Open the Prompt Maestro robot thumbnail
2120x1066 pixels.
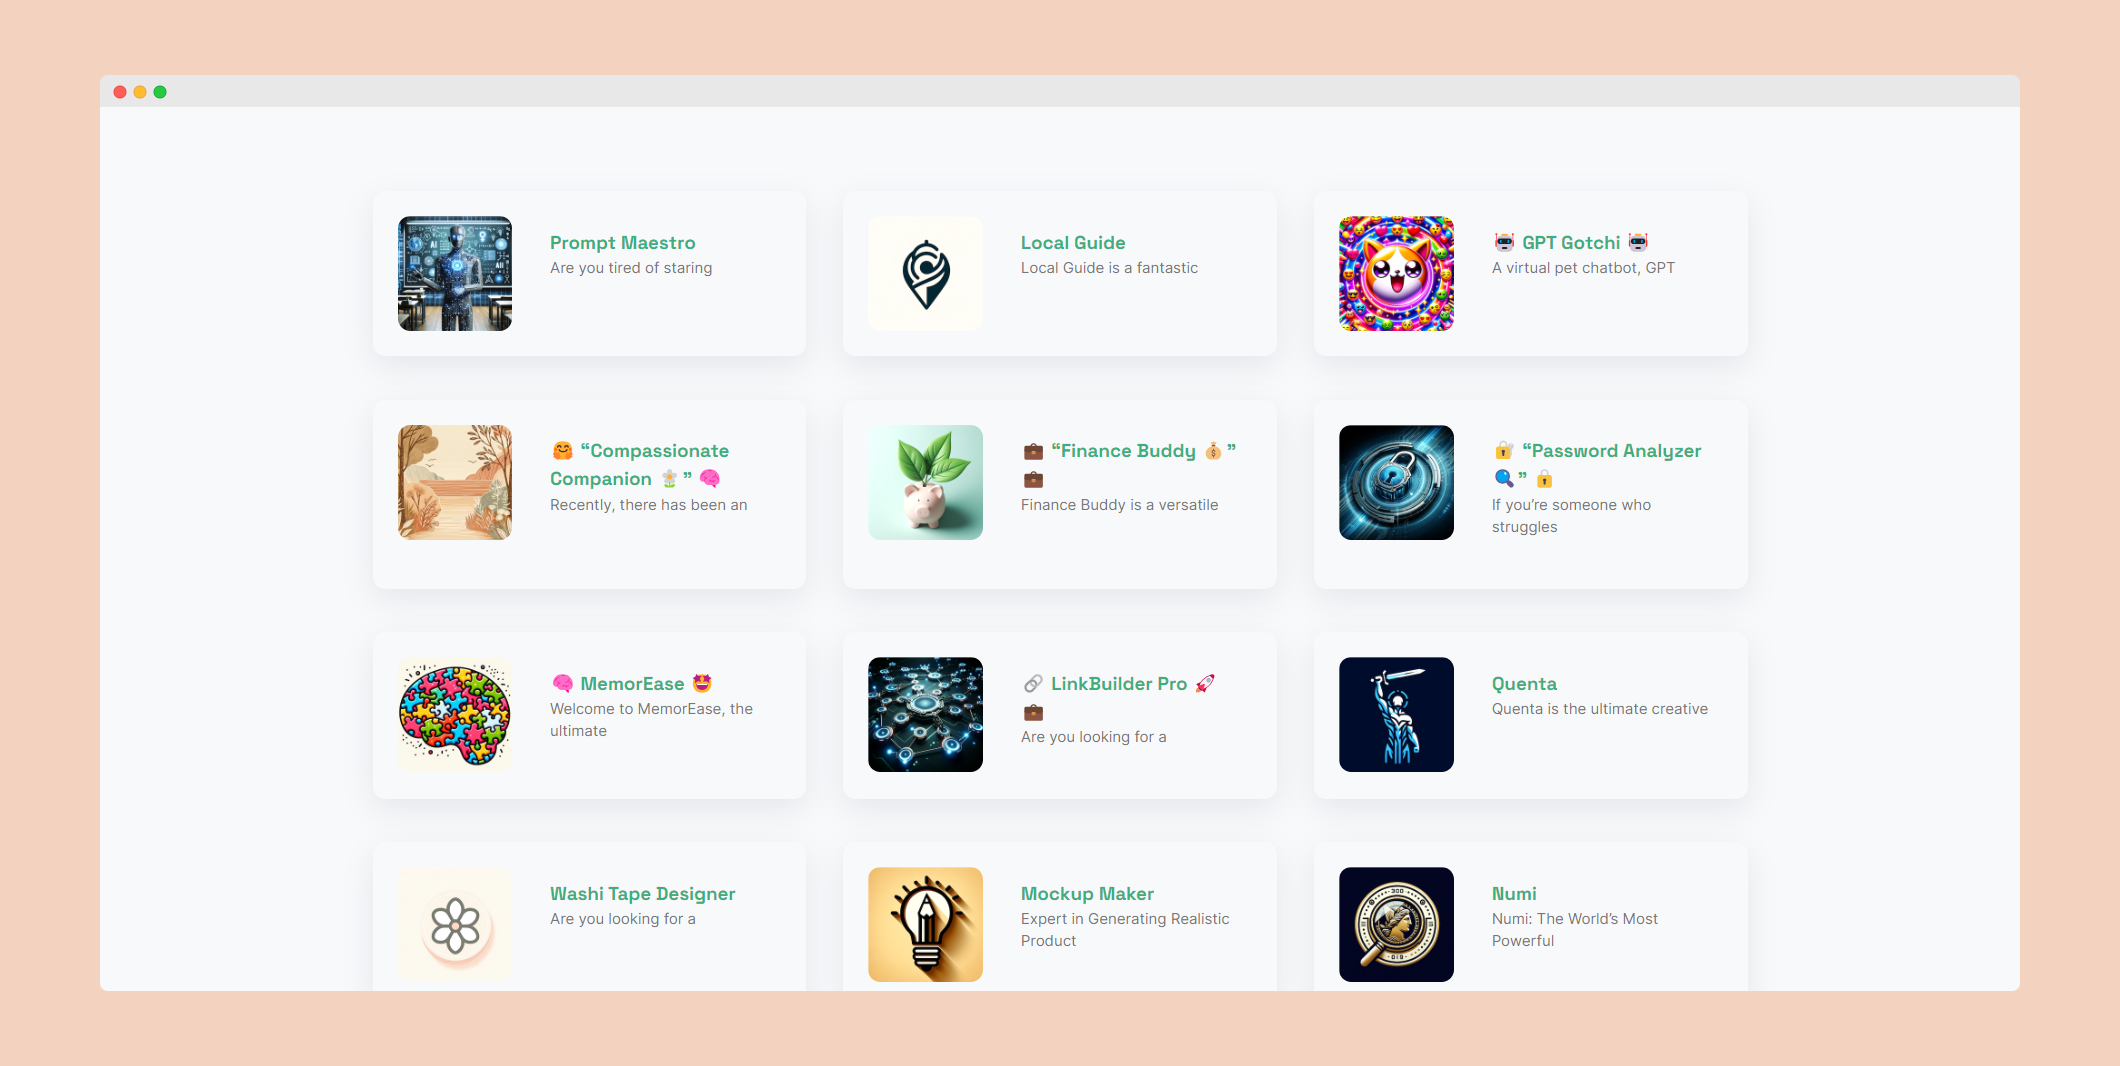(x=455, y=273)
